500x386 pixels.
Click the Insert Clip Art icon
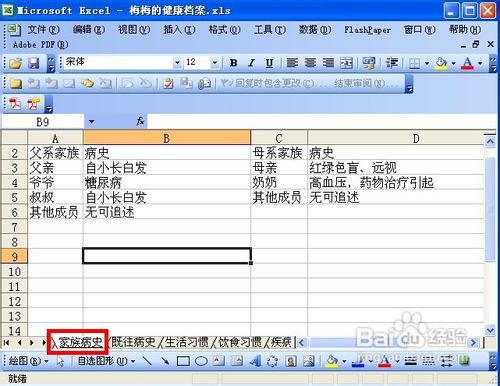tap(291, 361)
